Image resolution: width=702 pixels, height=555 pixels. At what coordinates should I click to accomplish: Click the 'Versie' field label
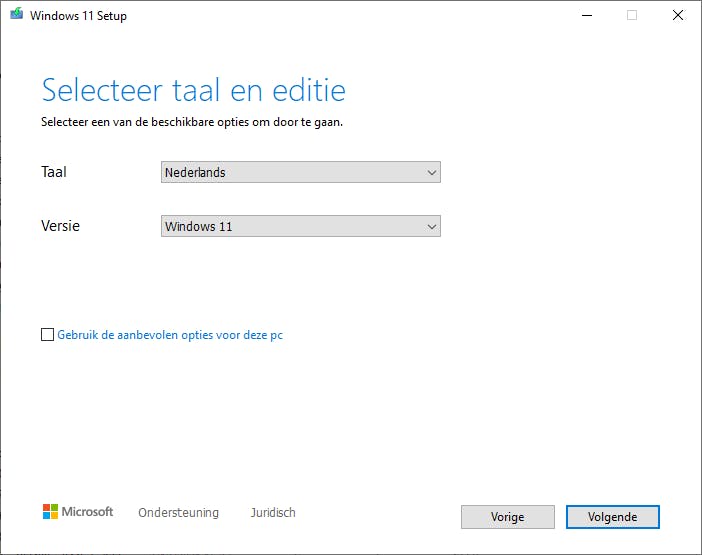pyautogui.click(x=60, y=226)
